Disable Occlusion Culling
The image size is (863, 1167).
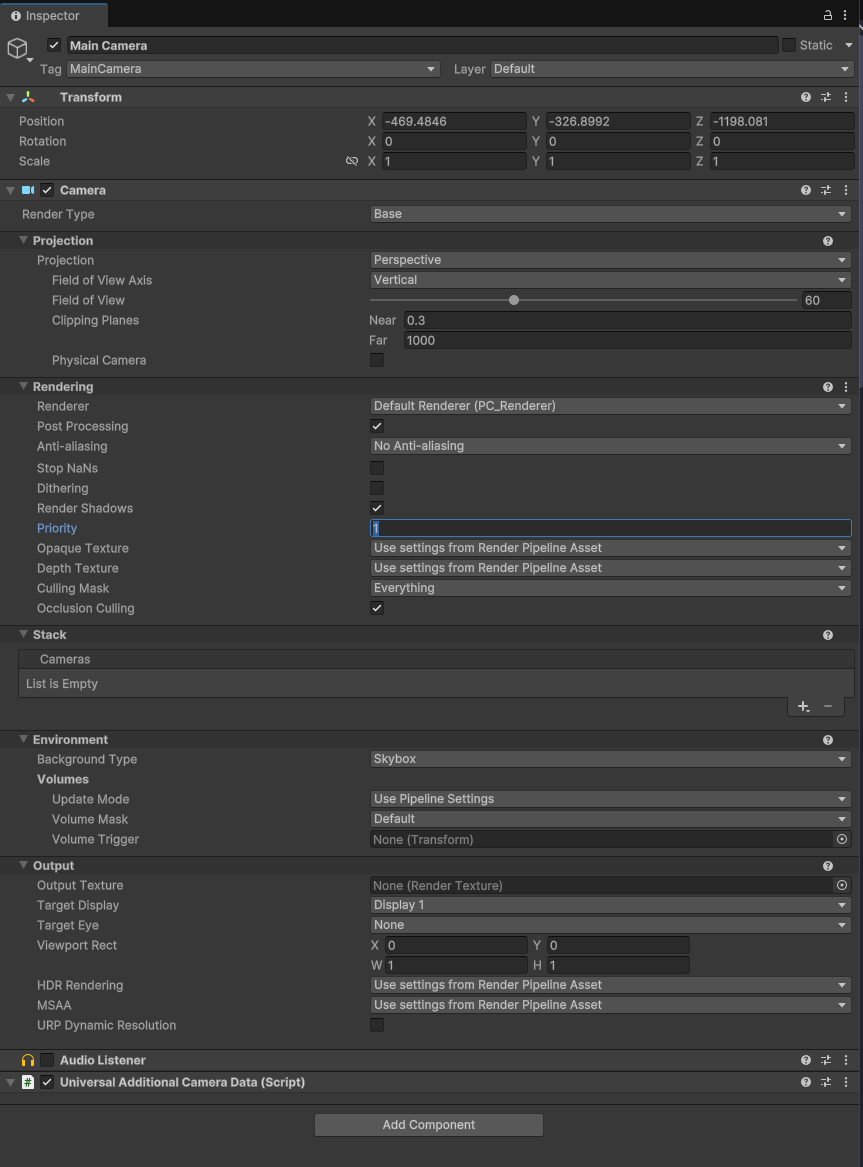377,608
